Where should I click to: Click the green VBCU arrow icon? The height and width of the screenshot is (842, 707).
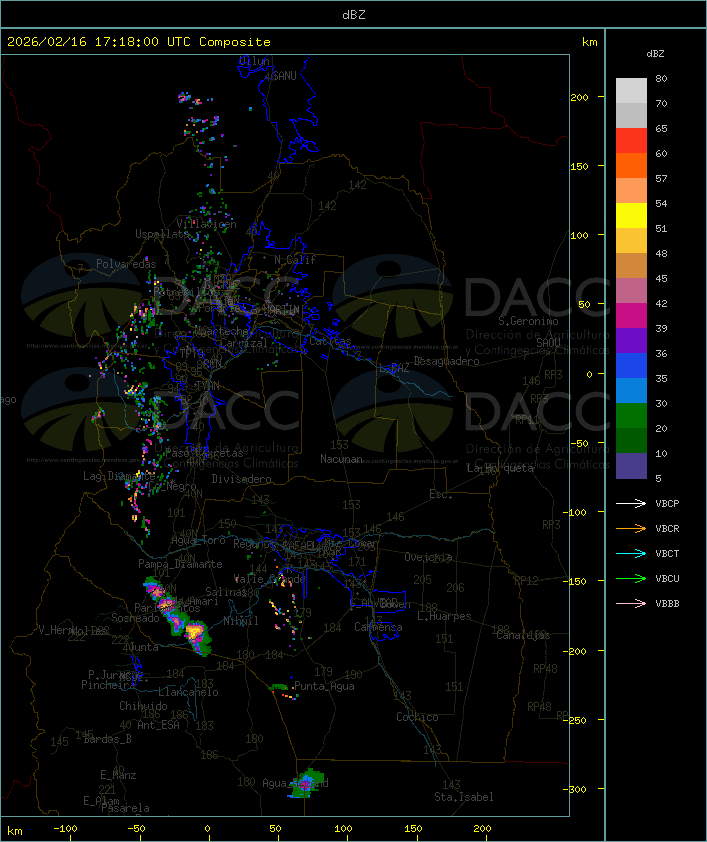click(631, 578)
